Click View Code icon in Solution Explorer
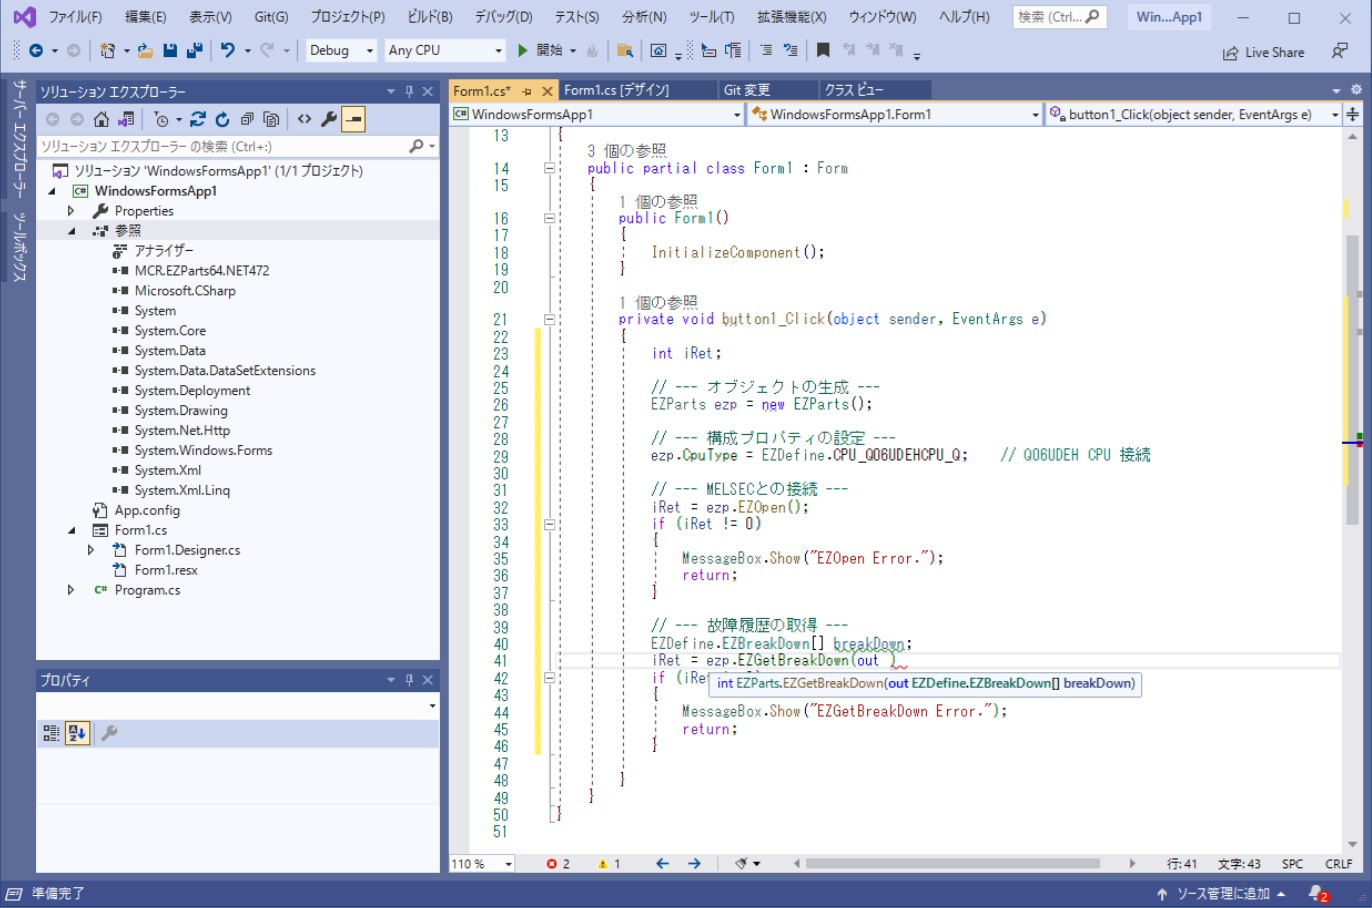The height and width of the screenshot is (908, 1372). [304, 119]
